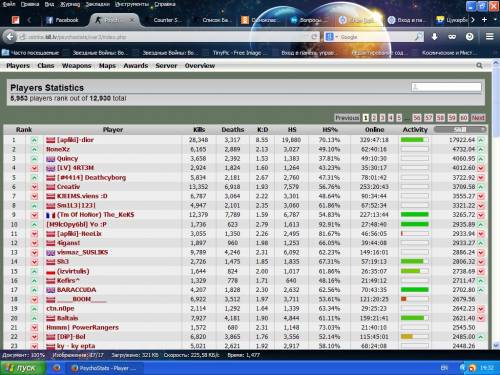
Task: Click the search magnifier icon on the stats page
Action: pyautogui.click(x=479, y=65)
